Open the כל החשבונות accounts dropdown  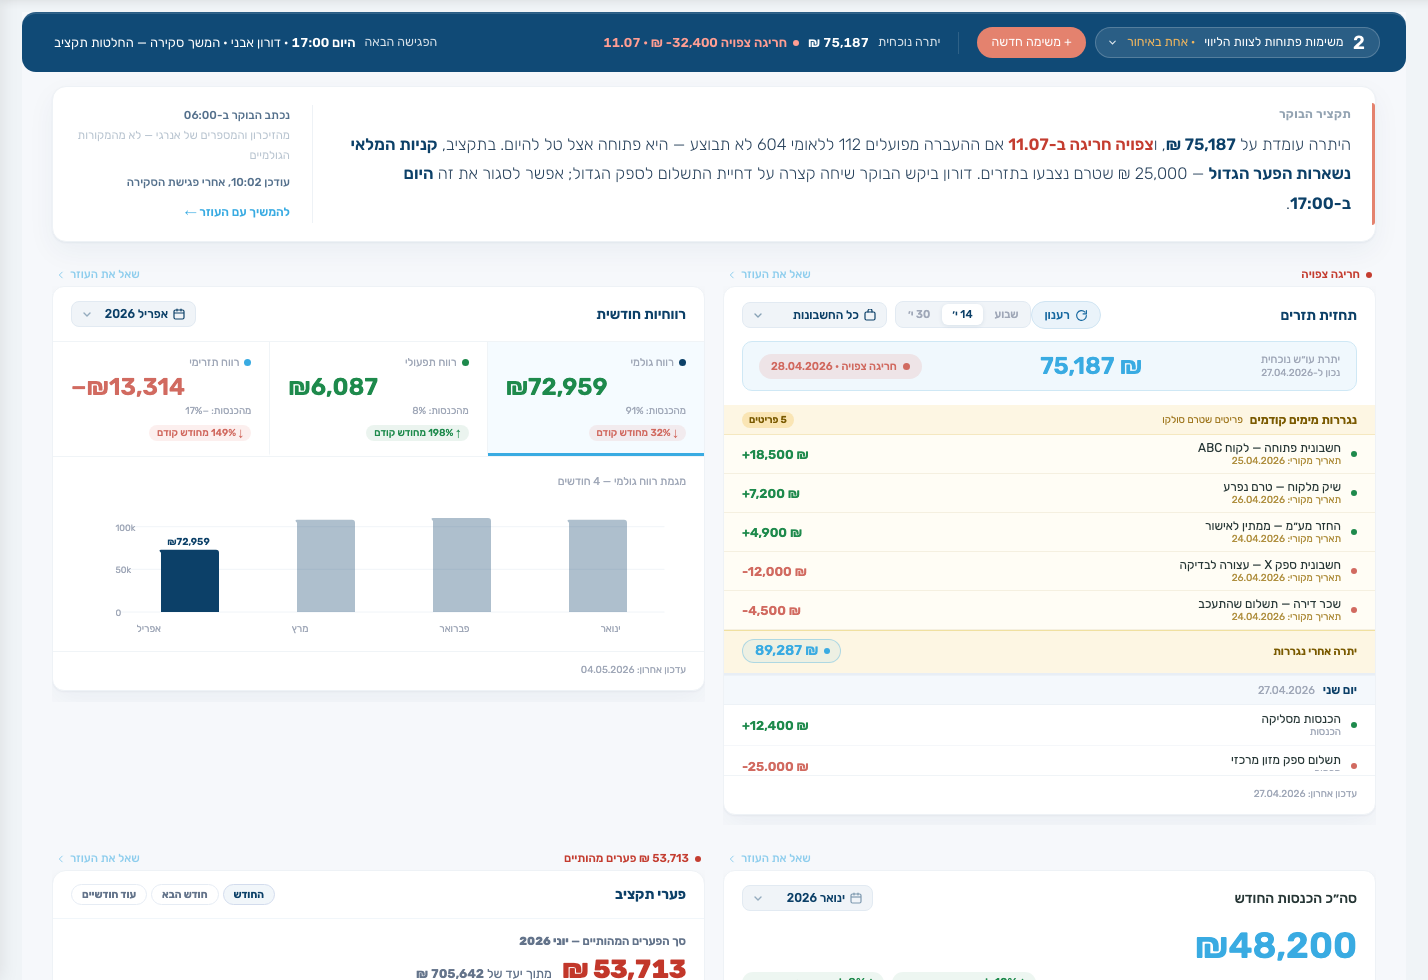coord(814,315)
